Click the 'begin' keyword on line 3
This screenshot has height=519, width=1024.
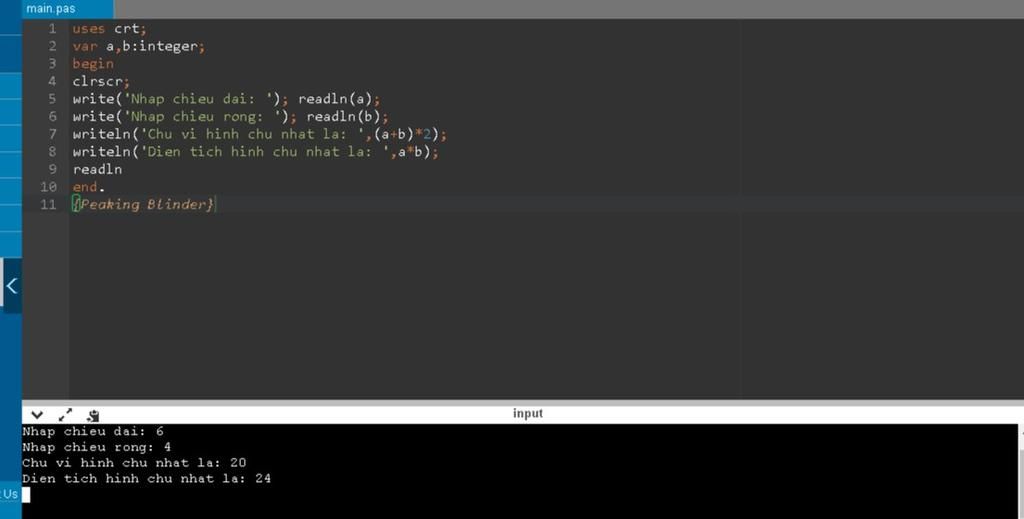tap(93, 64)
